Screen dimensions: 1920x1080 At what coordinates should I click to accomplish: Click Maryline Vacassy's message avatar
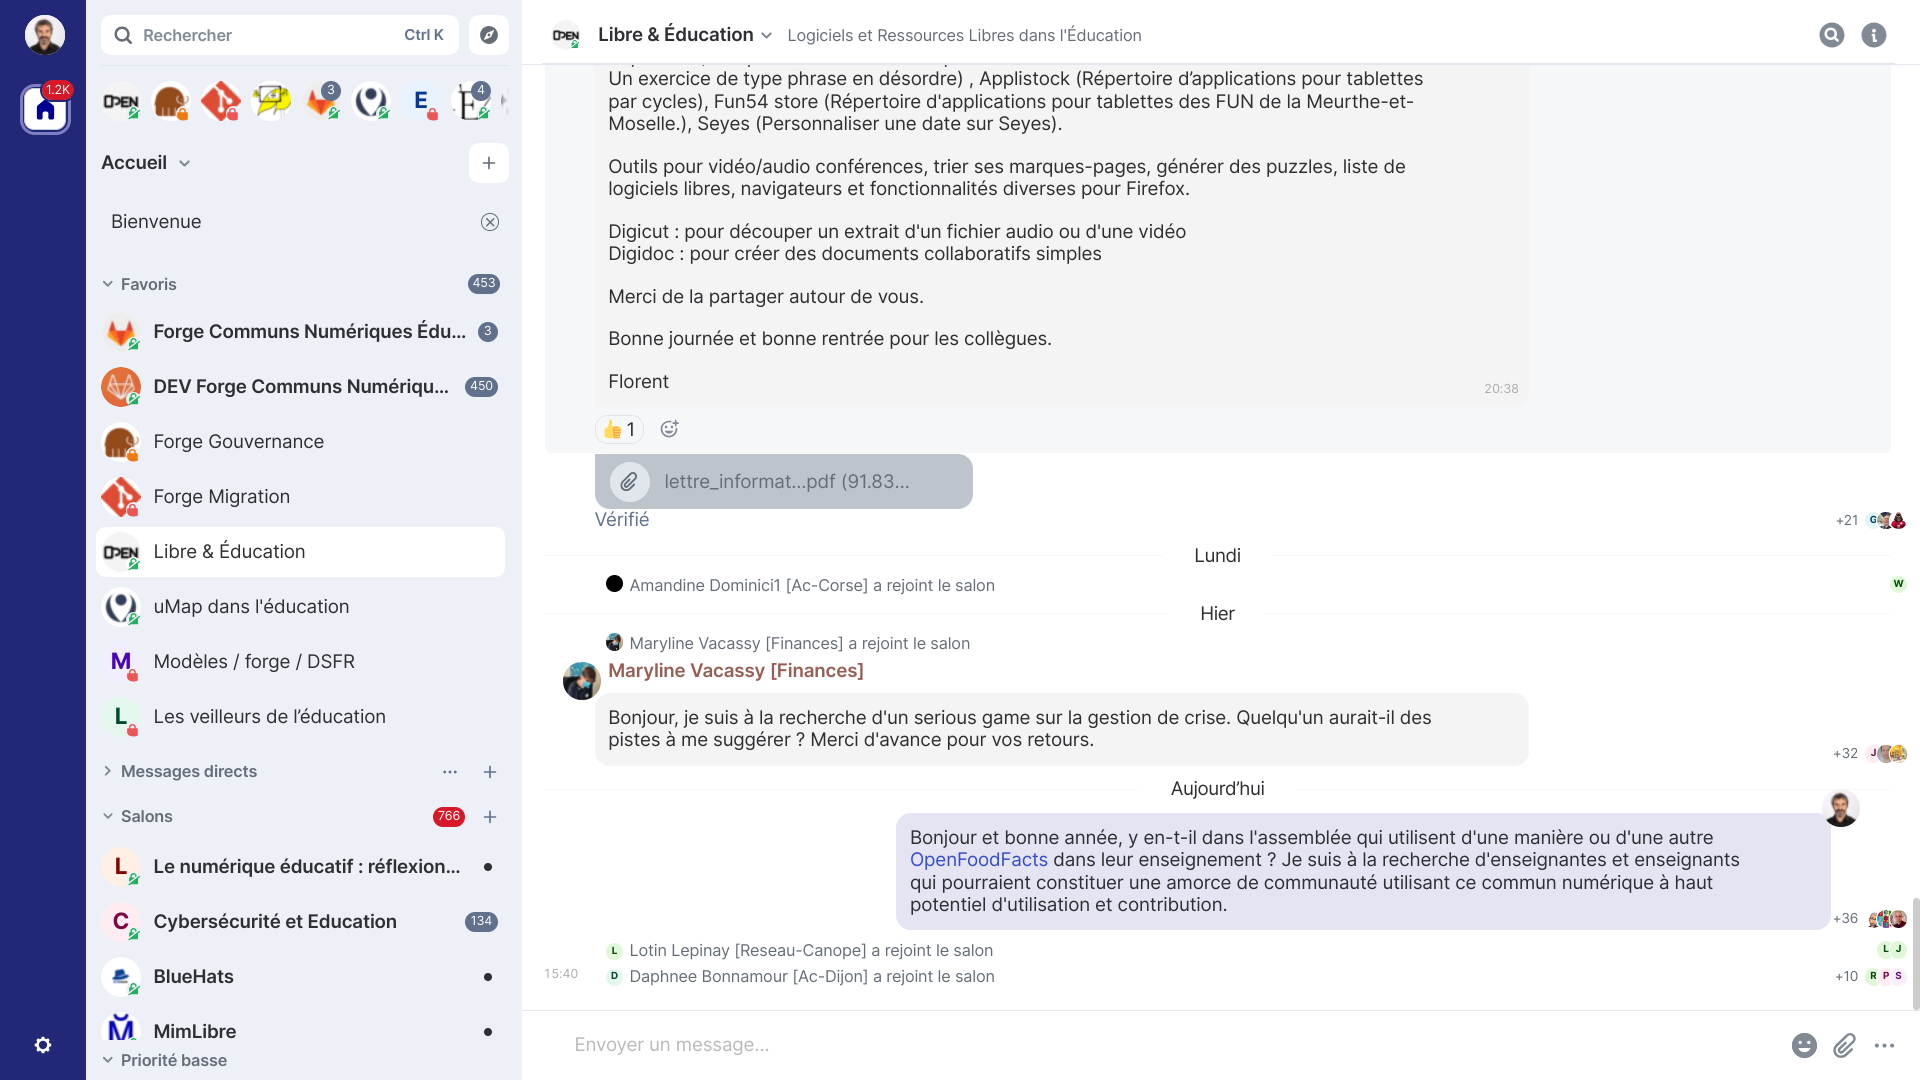tap(582, 681)
